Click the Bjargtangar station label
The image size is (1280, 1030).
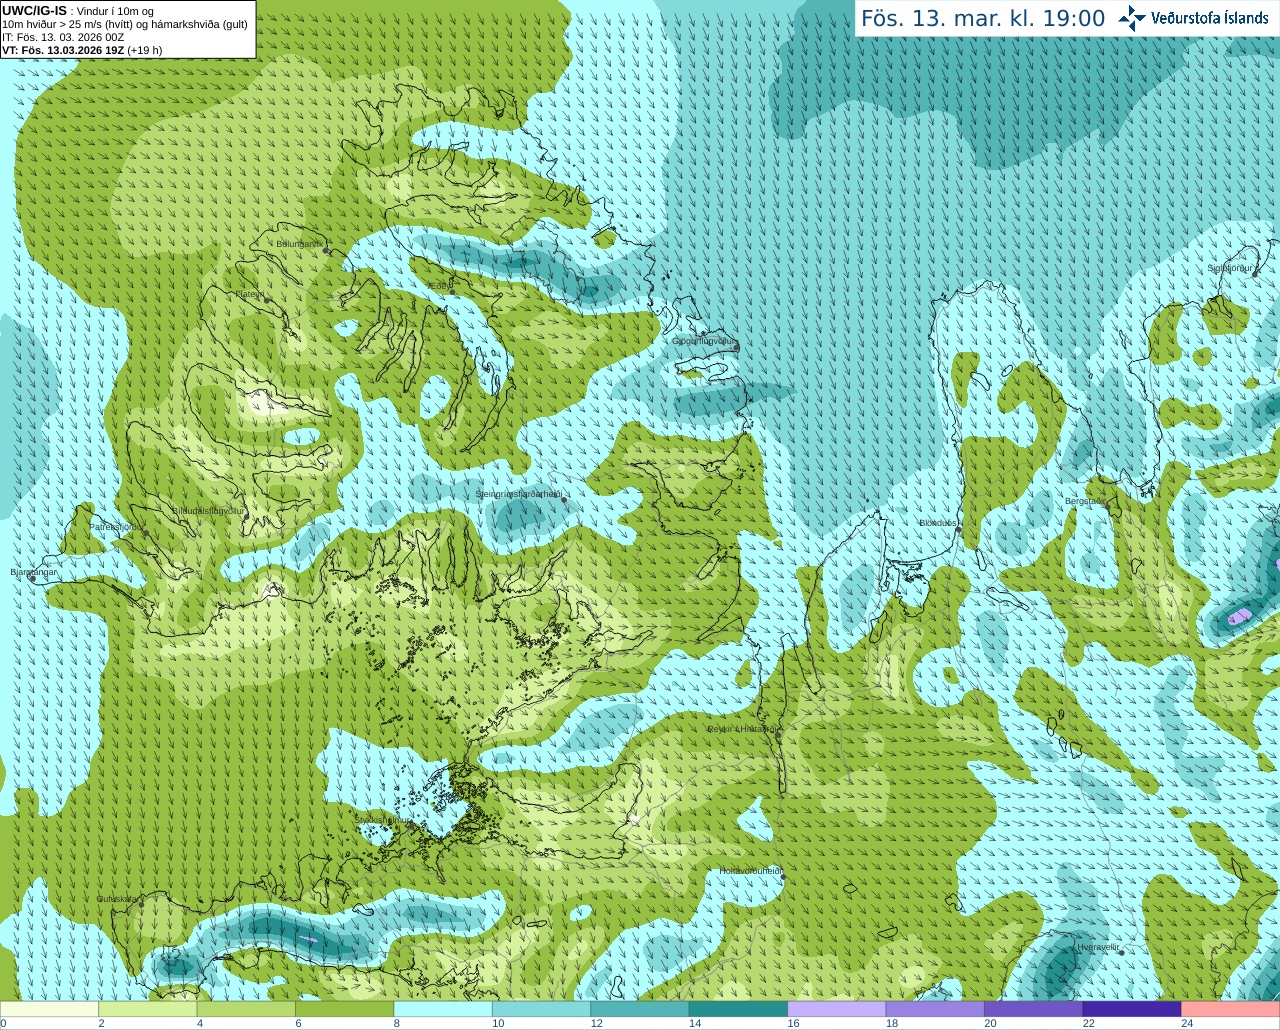tap(34, 572)
